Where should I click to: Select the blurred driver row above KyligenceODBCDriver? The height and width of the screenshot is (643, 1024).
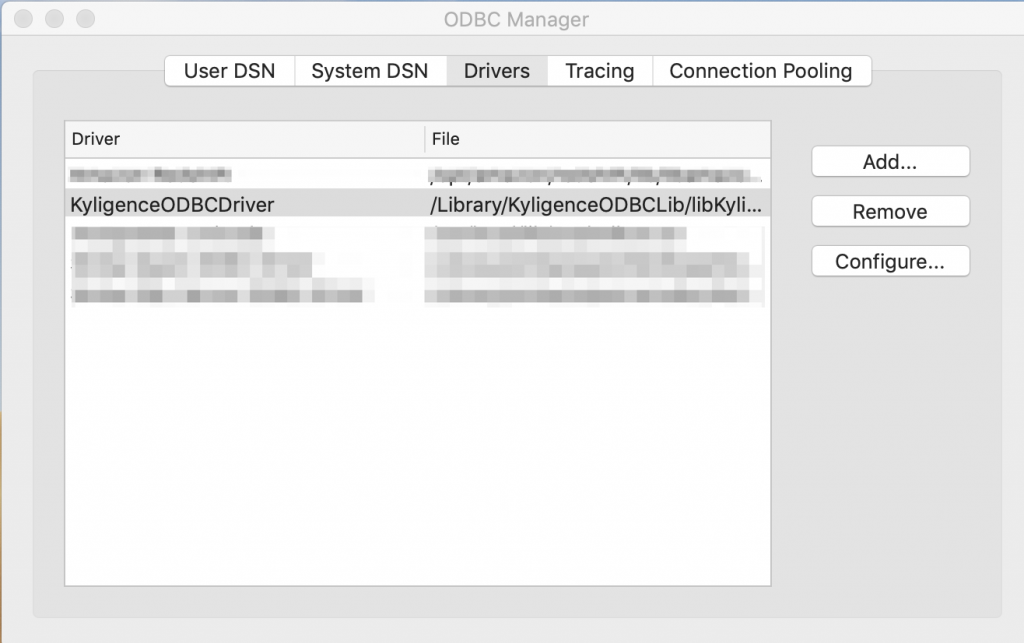click(x=150, y=176)
